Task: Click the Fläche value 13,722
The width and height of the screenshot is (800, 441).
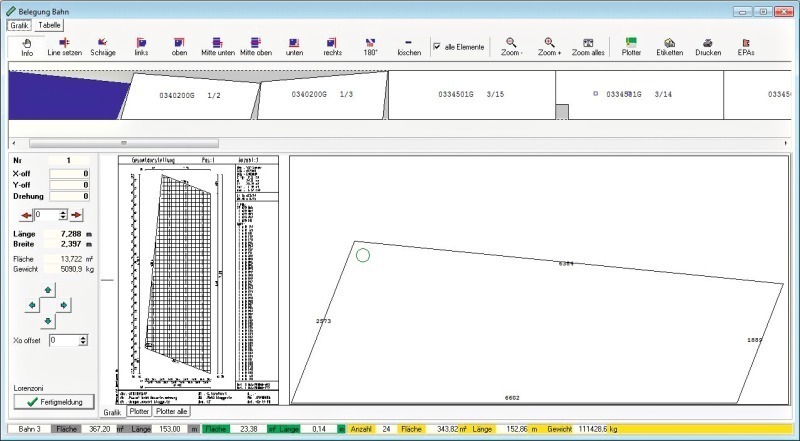Action: tap(70, 259)
